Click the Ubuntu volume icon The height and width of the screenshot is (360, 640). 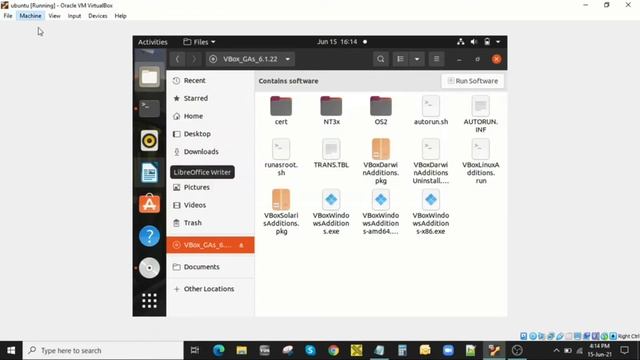473,42
